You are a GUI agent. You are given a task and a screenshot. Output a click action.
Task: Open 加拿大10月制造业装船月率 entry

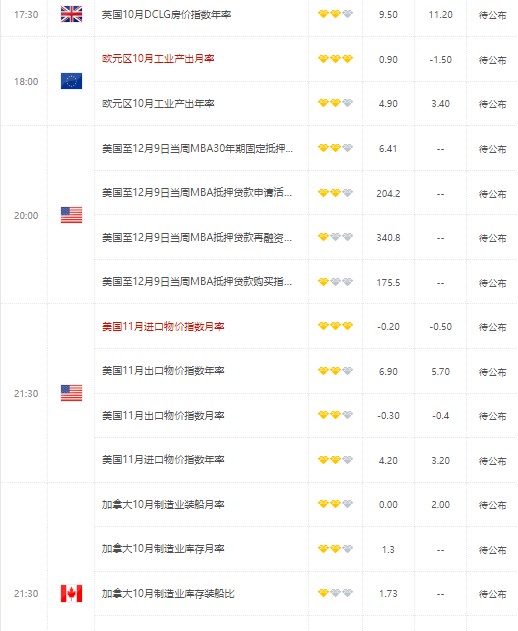coord(163,504)
